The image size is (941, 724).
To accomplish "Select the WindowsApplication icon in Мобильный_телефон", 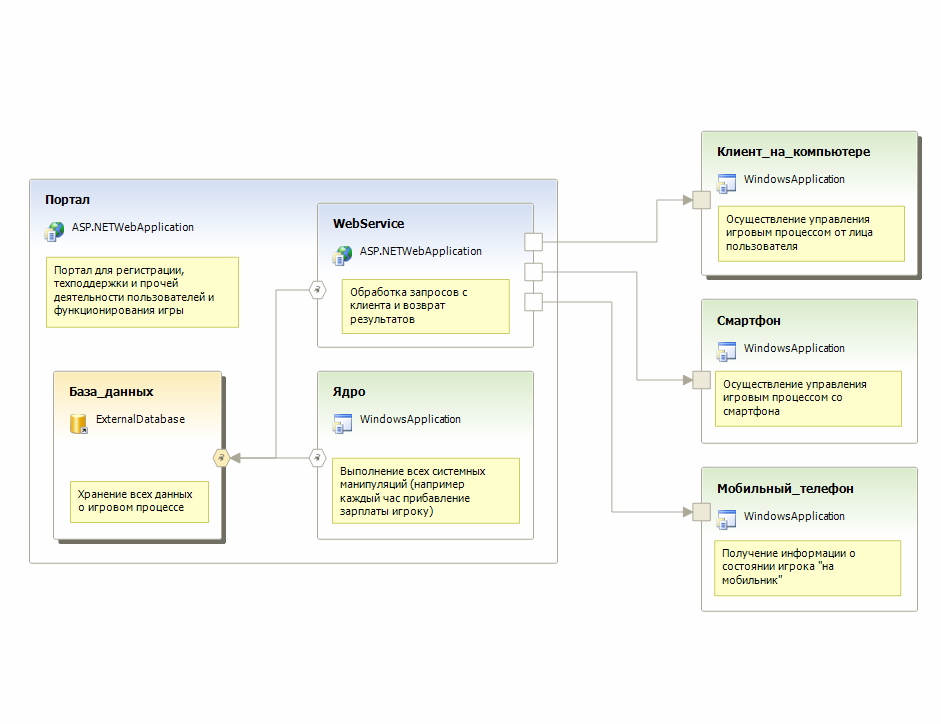I will point(726,520).
